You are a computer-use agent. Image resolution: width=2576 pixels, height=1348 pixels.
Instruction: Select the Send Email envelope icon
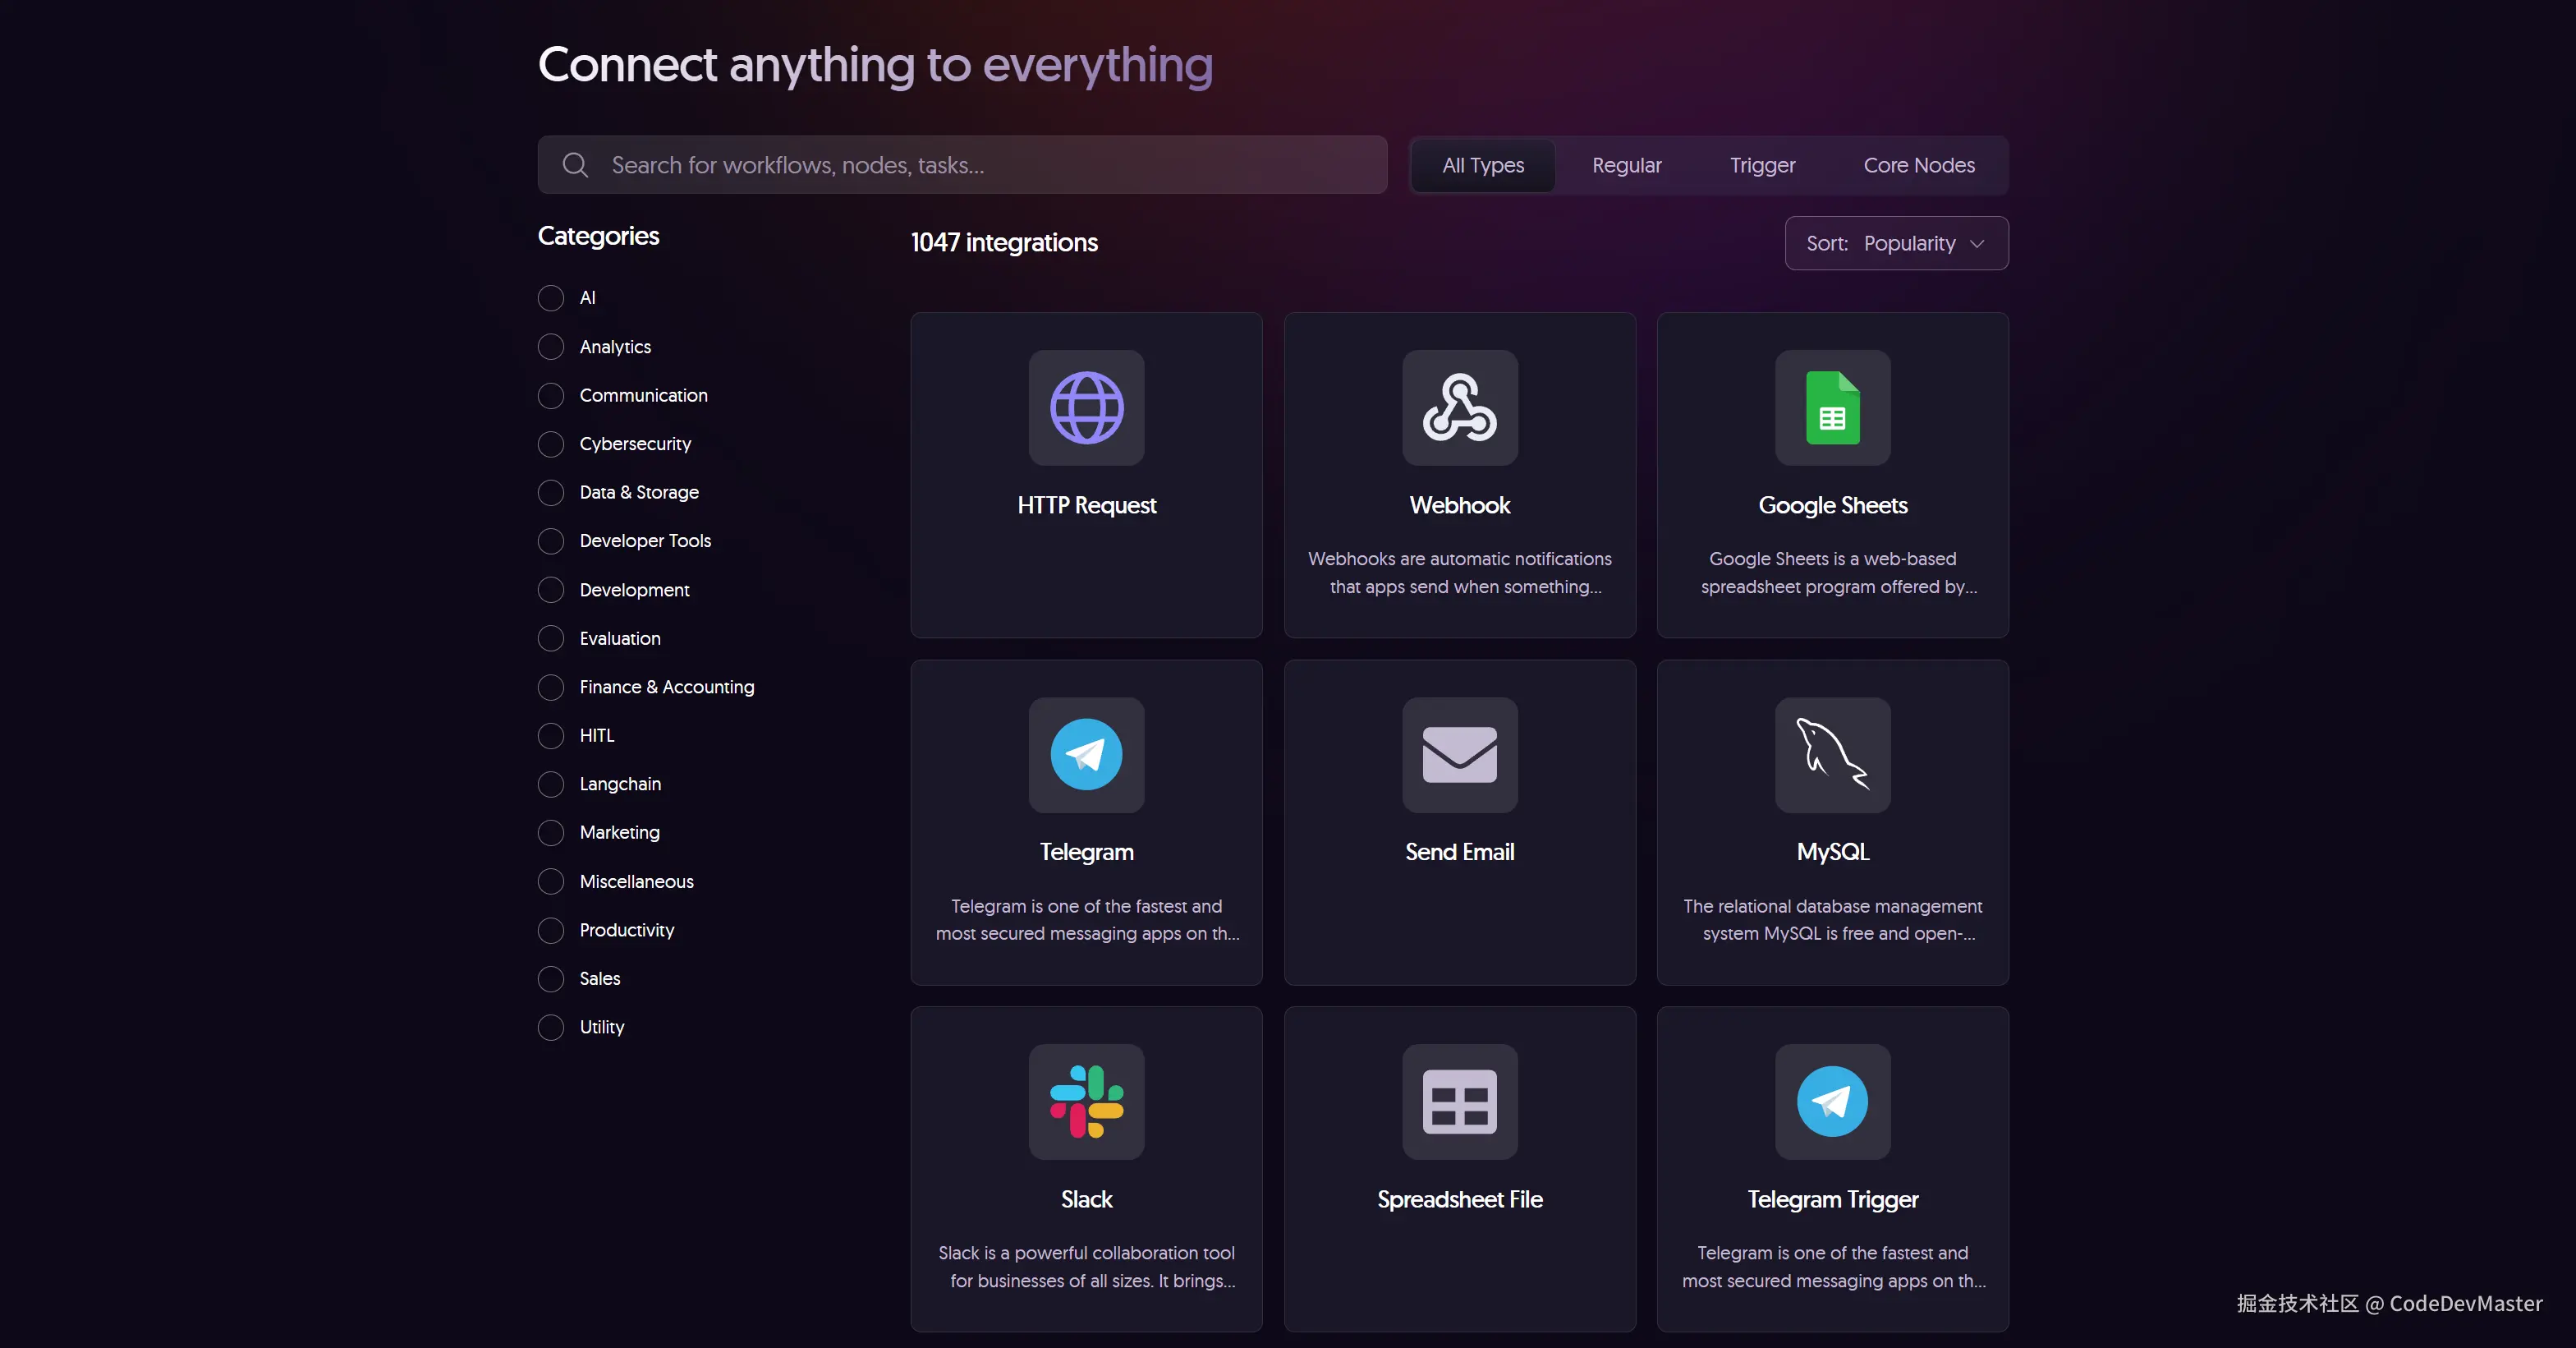click(x=1459, y=754)
